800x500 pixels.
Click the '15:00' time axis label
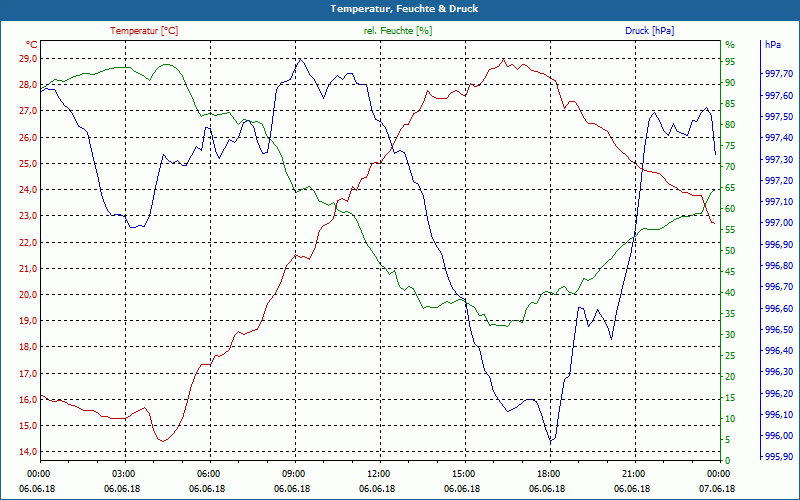tap(464, 473)
